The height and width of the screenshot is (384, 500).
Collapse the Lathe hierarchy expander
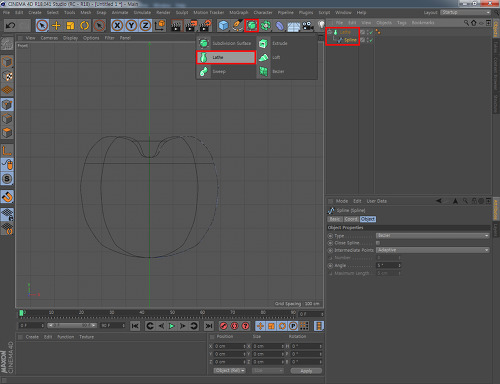tap(330, 32)
